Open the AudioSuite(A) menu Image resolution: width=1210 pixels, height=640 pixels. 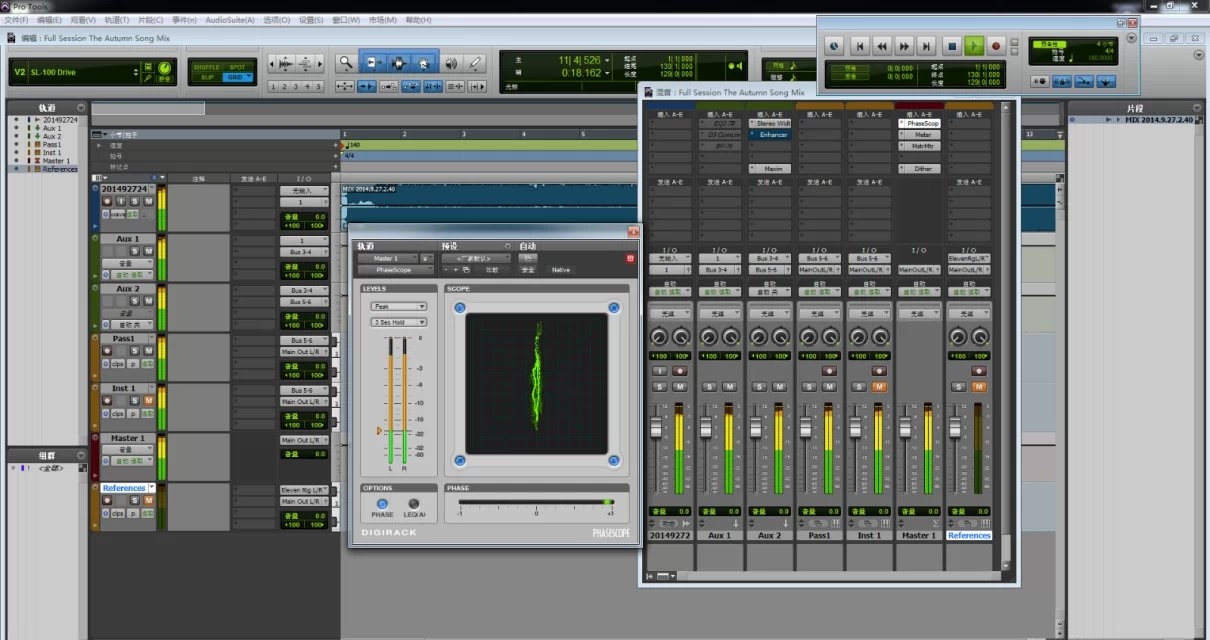click(230, 20)
